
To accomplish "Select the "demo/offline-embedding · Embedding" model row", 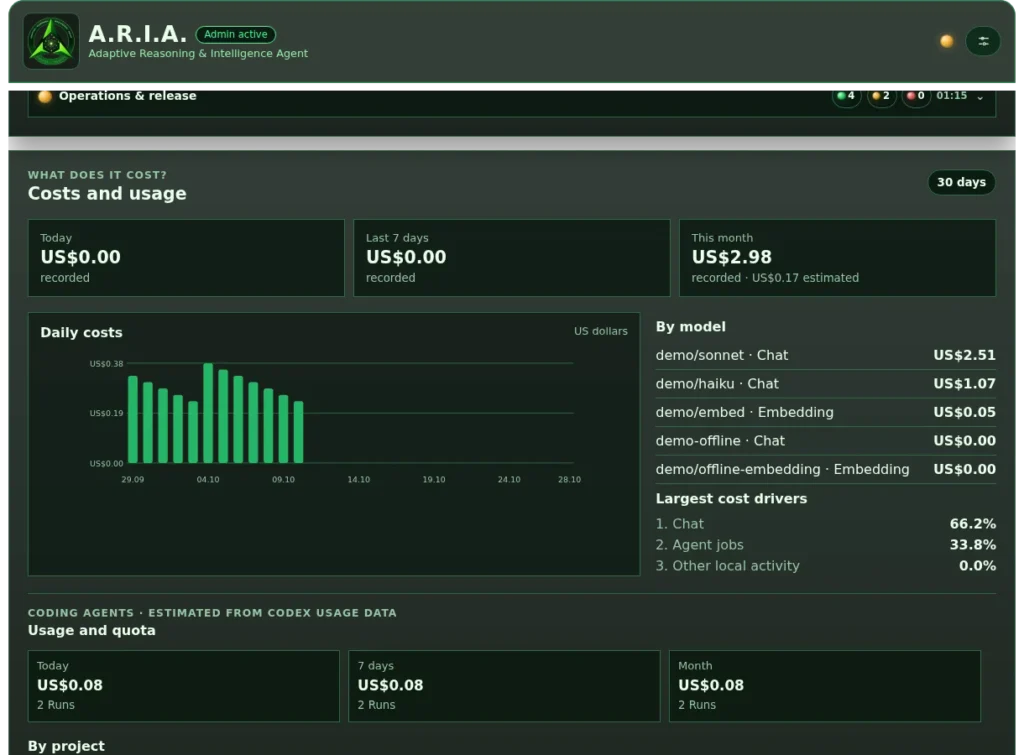I will 825,470.
